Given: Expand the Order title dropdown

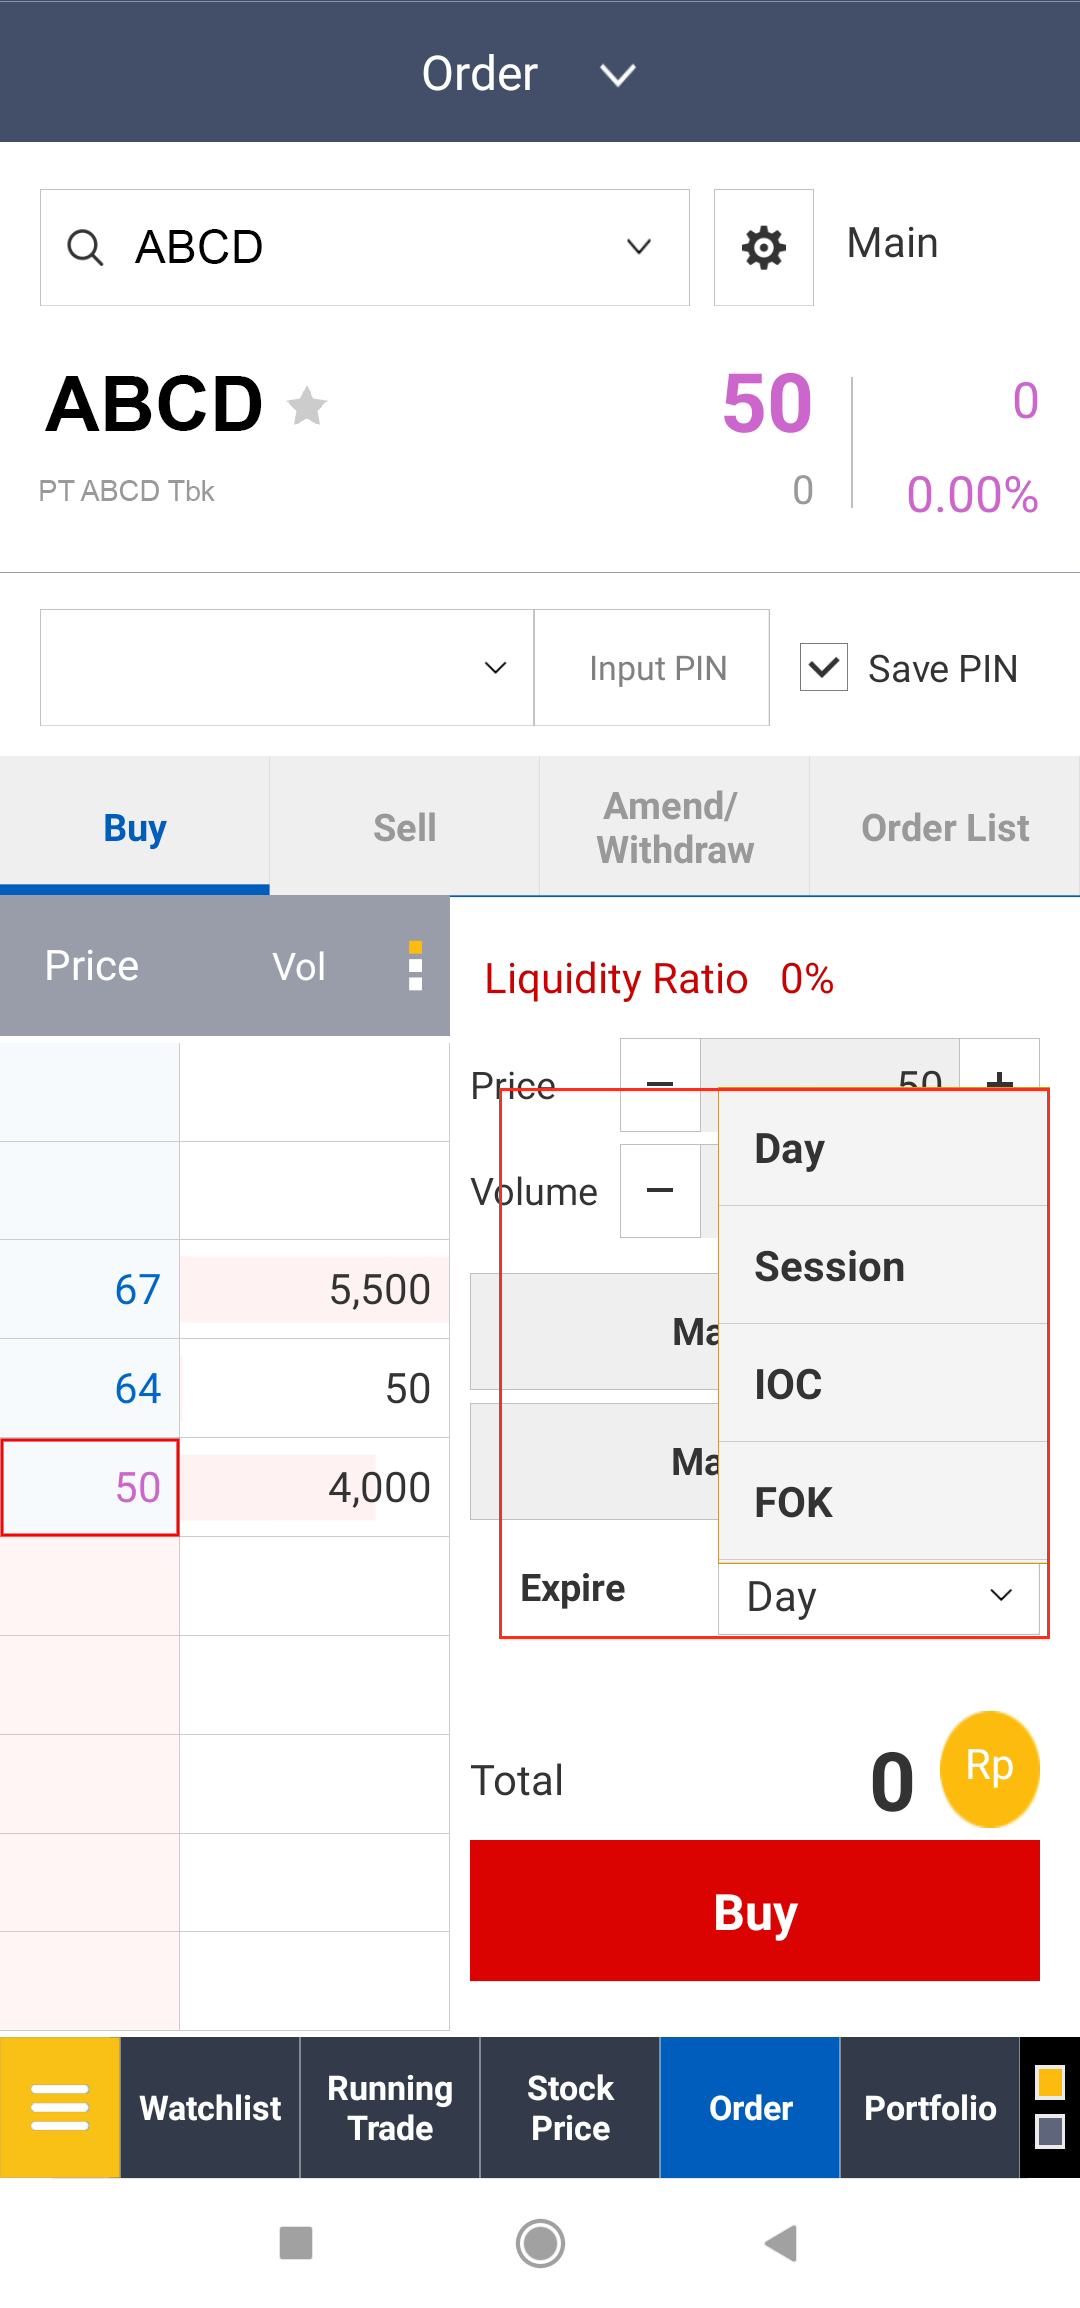Looking at the screenshot, I should click(x=618, y=75).
